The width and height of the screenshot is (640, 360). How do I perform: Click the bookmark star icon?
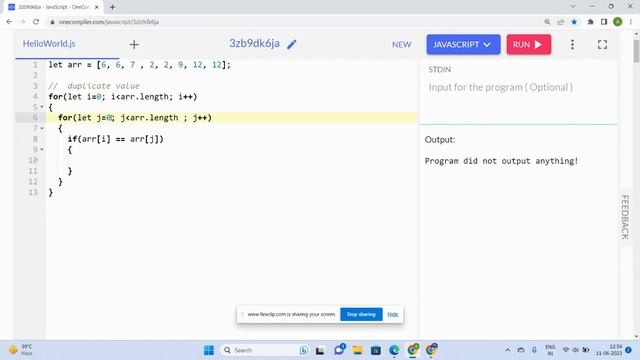click(574, 22)
